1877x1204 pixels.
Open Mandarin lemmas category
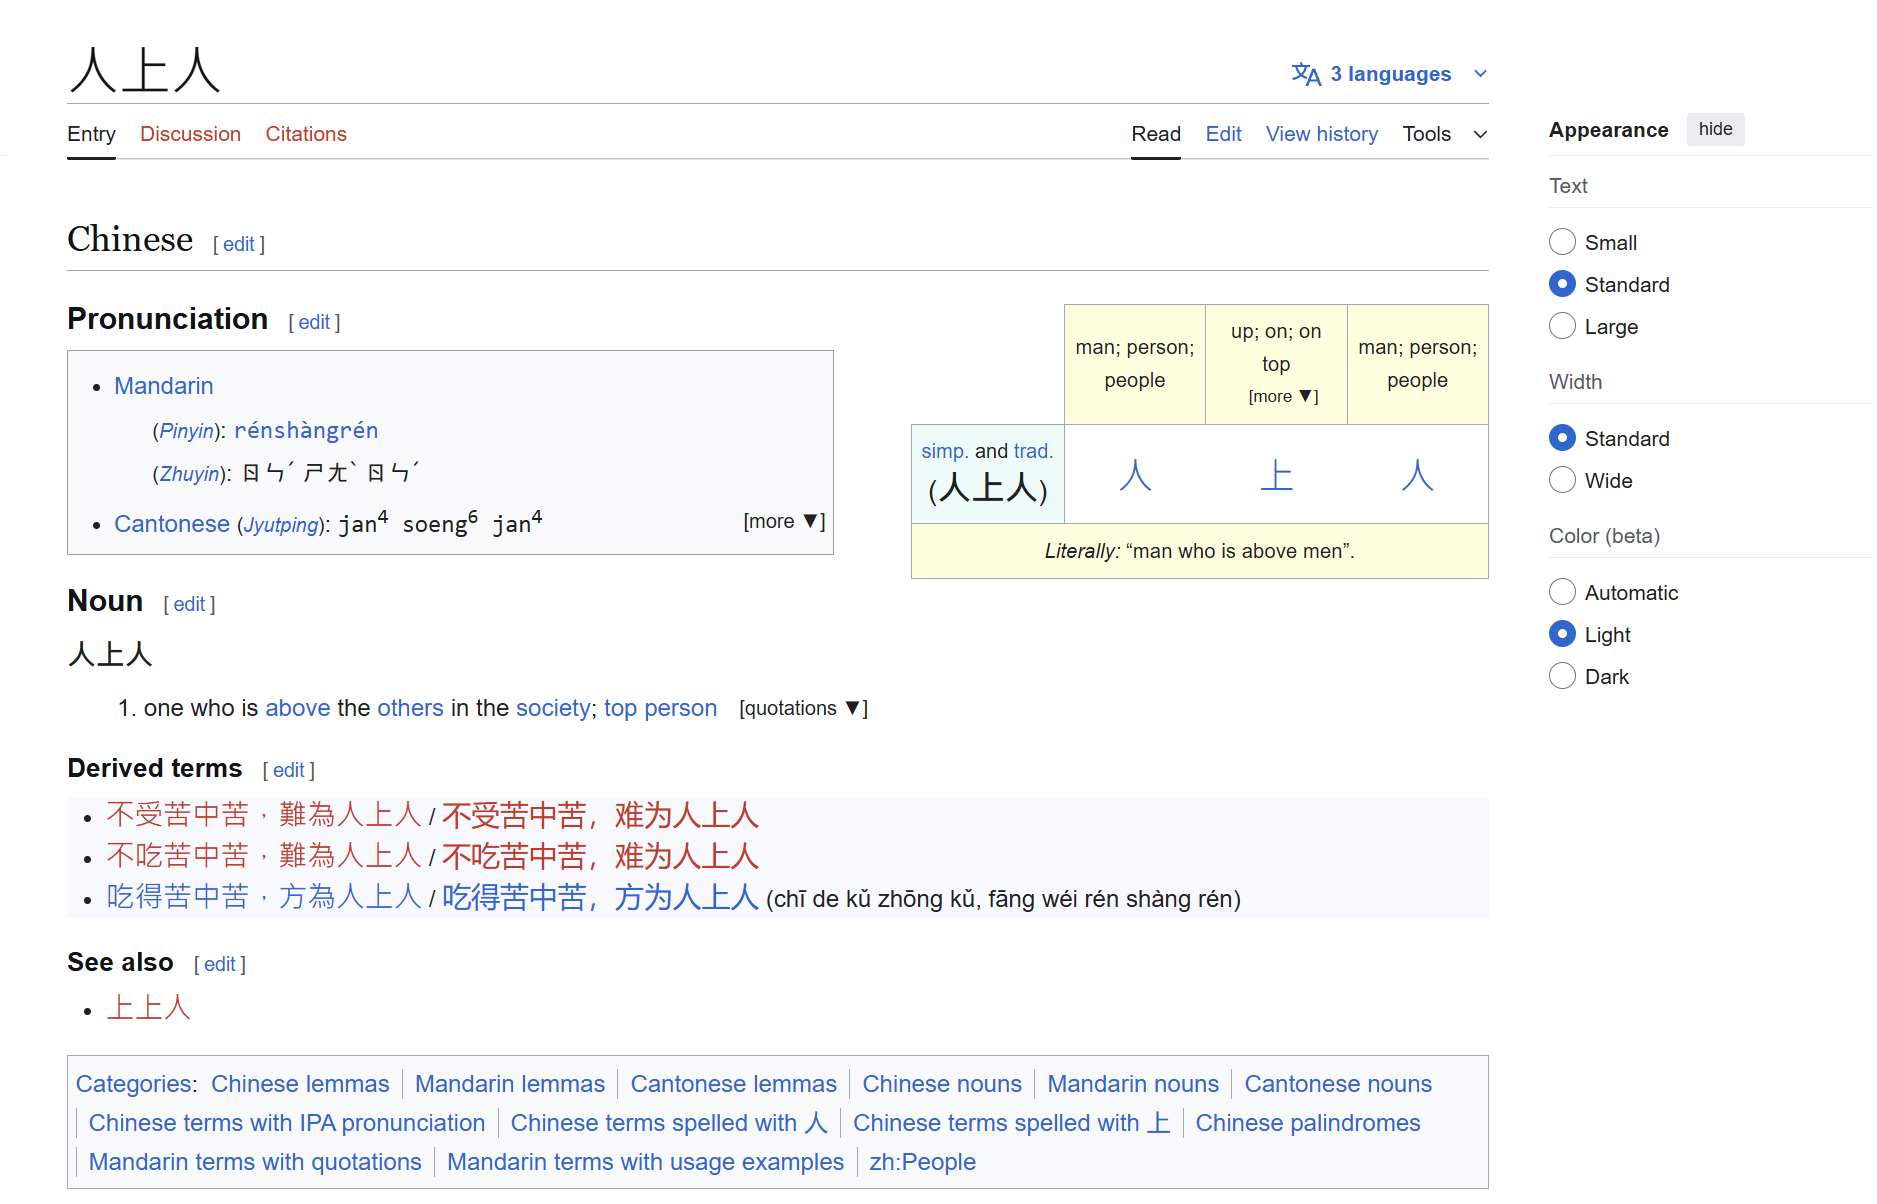(510, 1084)
